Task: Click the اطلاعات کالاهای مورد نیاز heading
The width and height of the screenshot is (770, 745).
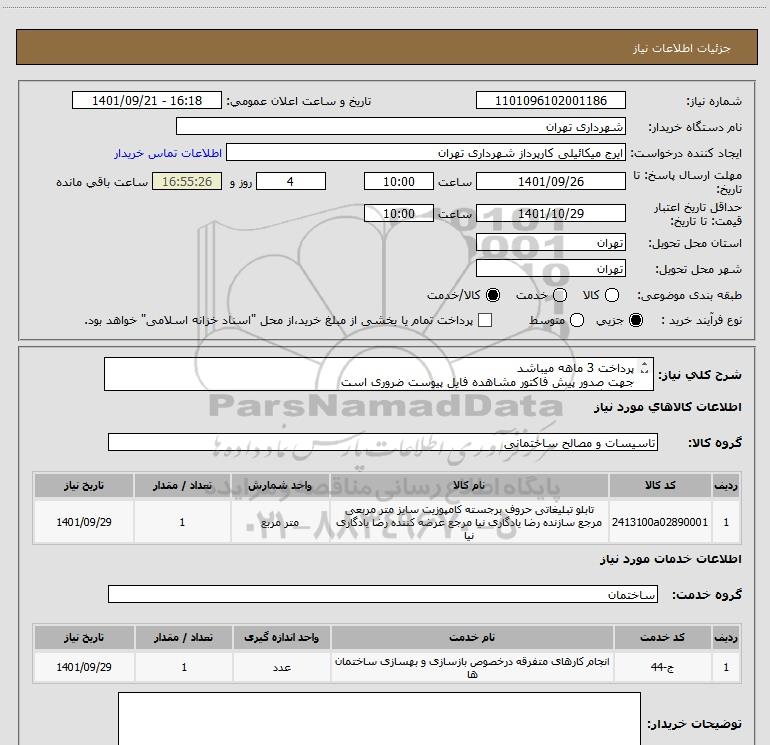Action: [x=668, y=407]
